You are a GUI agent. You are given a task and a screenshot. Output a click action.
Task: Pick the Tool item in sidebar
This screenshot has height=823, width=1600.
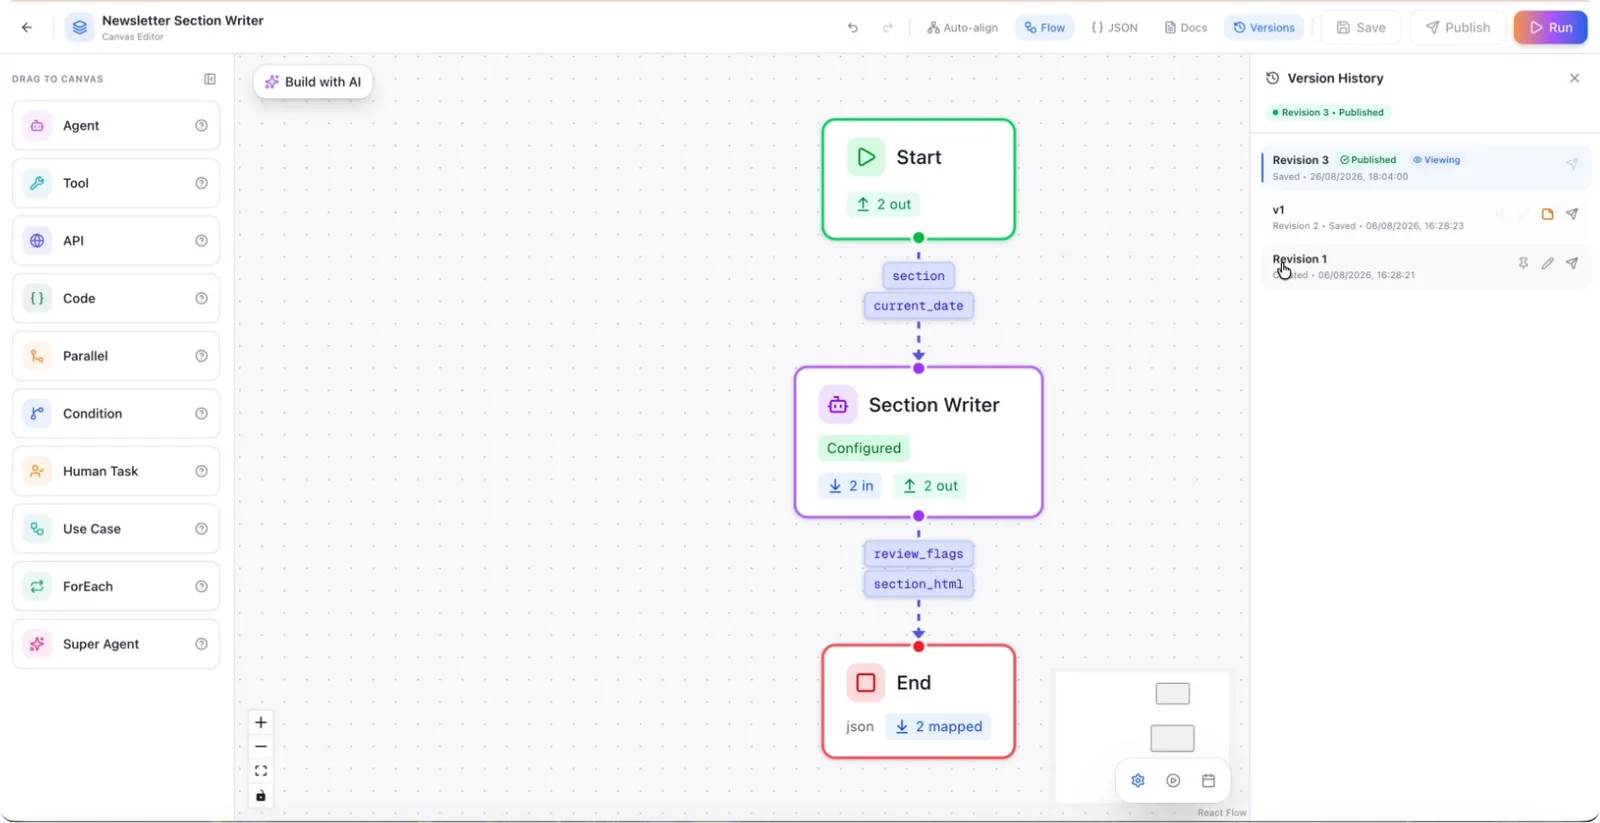click(x=116, y=183)
